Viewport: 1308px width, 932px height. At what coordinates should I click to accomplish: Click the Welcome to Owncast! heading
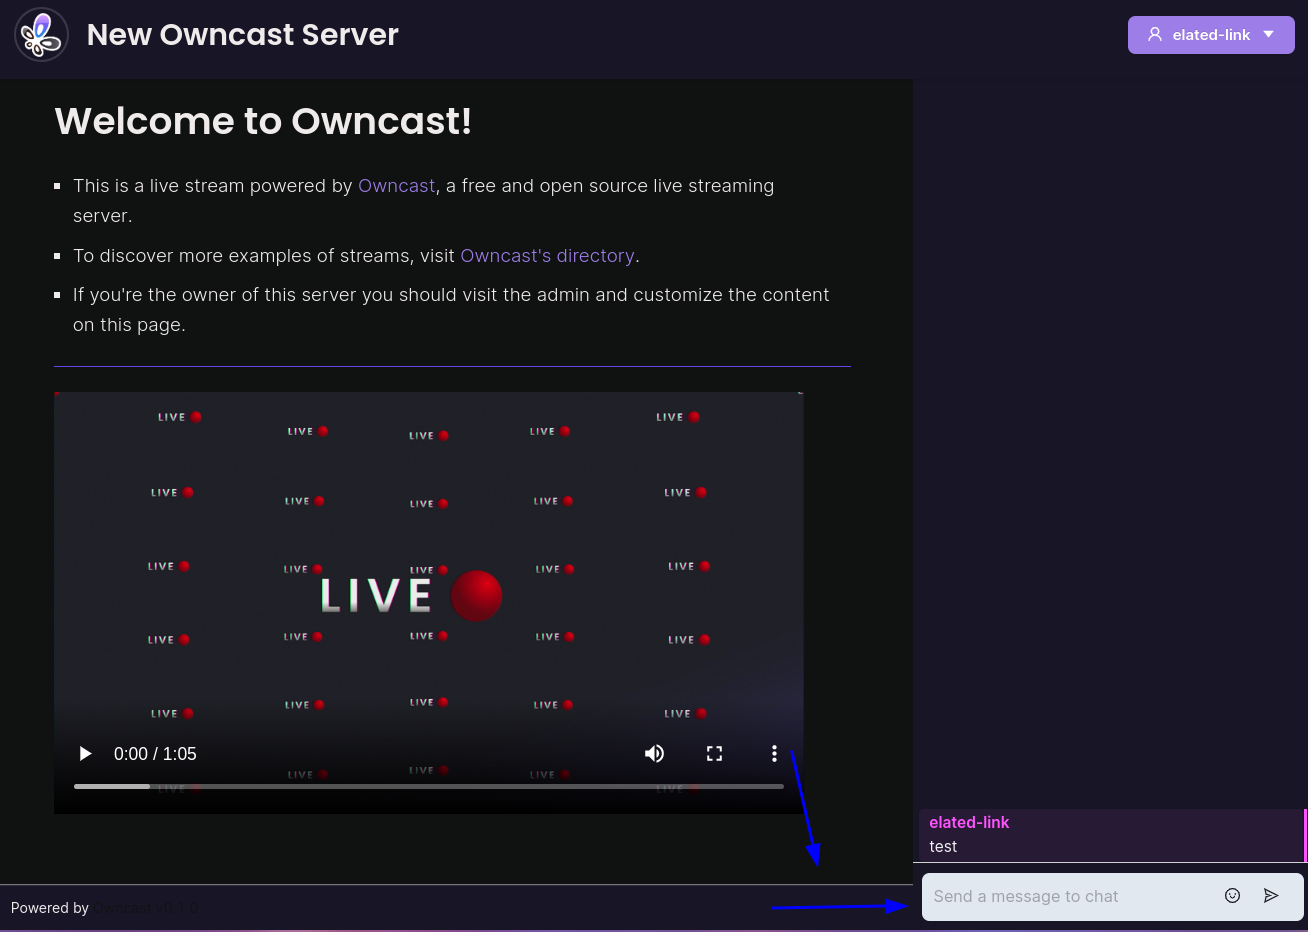(263, 121)
